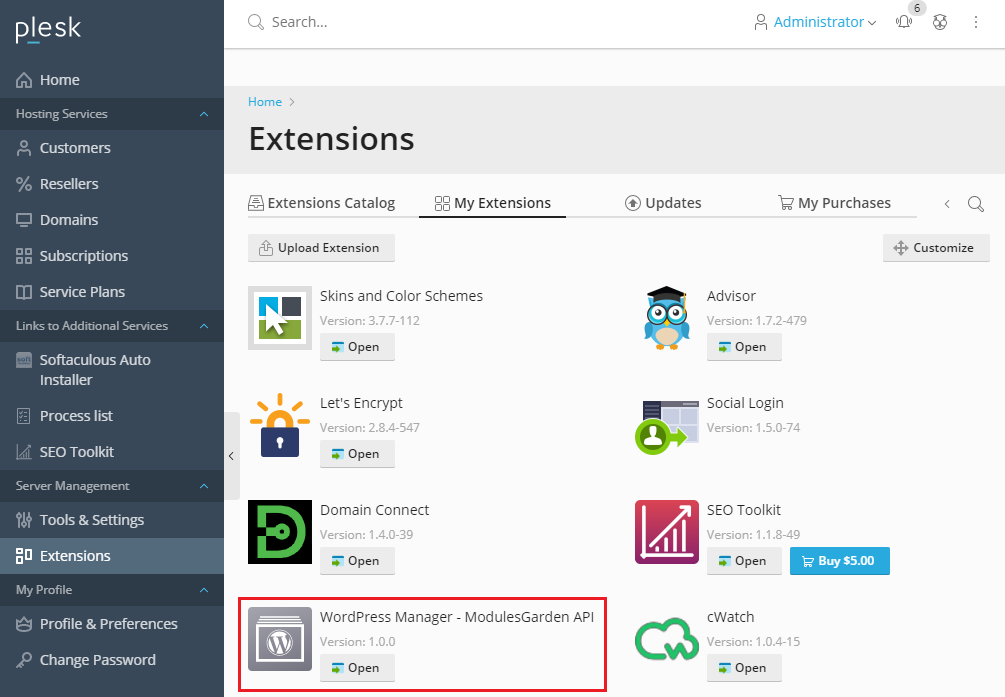Click the Profile & Preferences crown icon

point(24,624)
